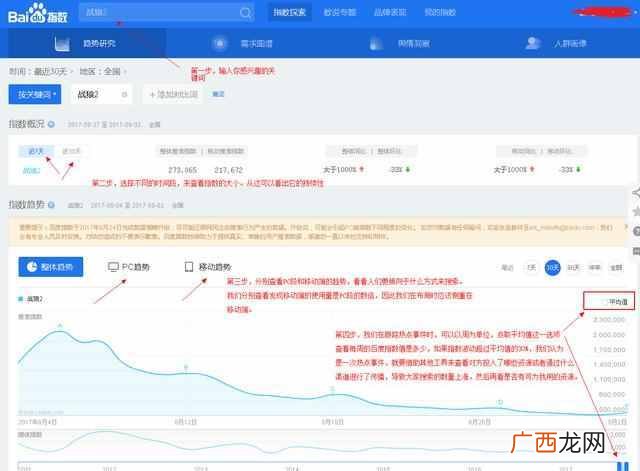Click the 确定 confirm link

[218, 94]
